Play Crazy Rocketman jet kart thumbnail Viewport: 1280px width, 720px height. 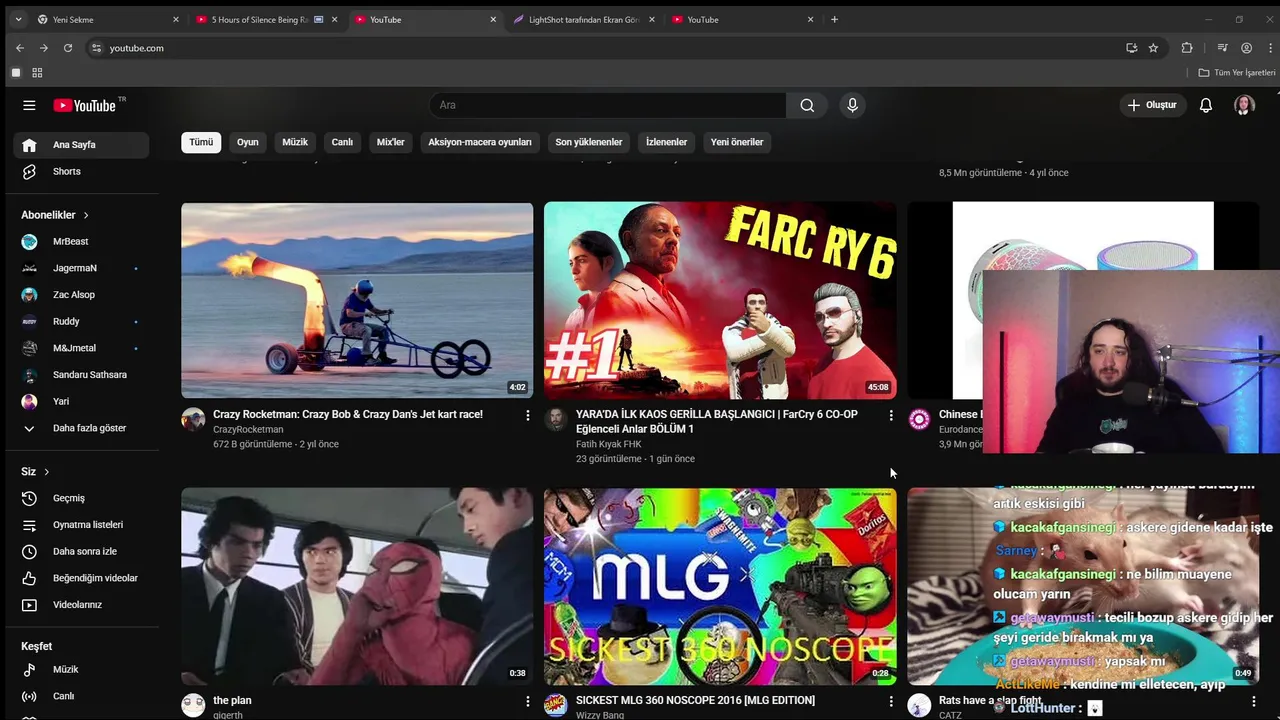click(x=357, y=300)
